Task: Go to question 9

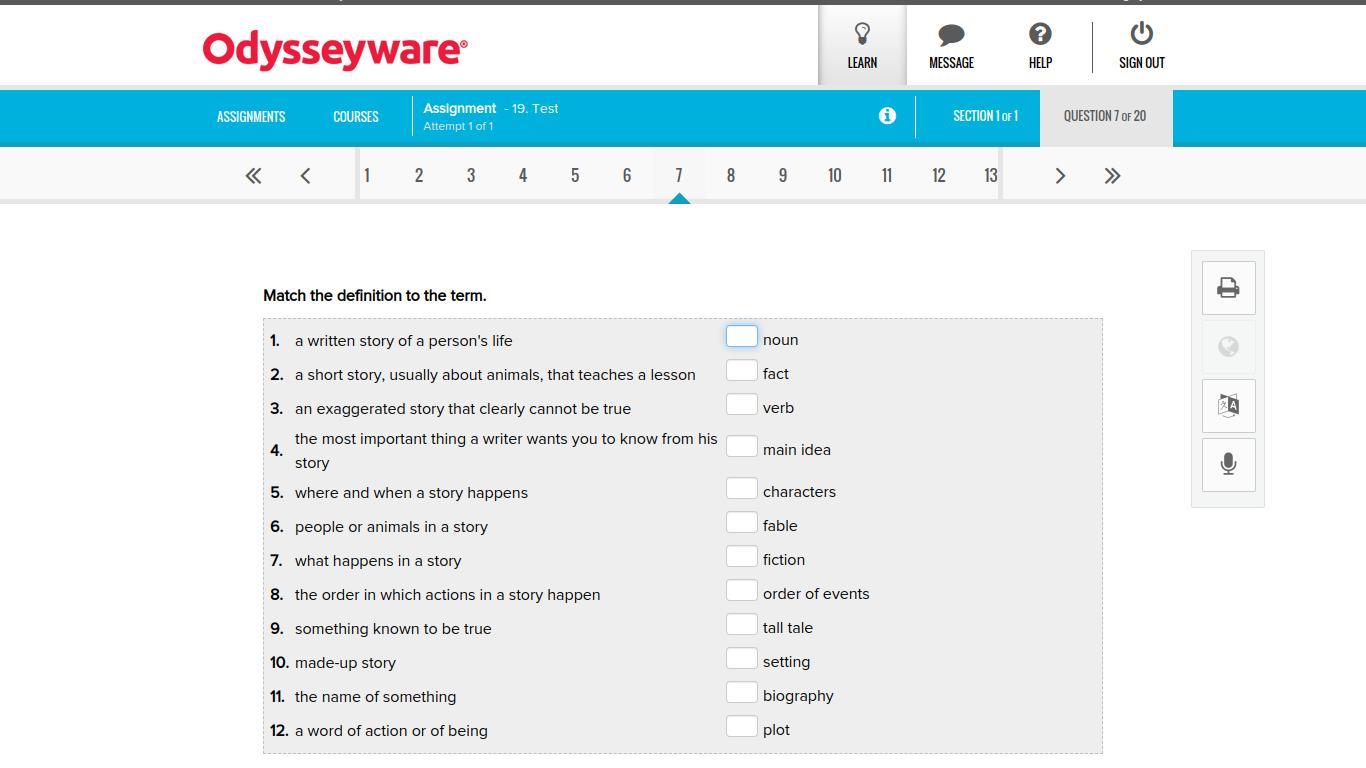Action: (783, 176)
